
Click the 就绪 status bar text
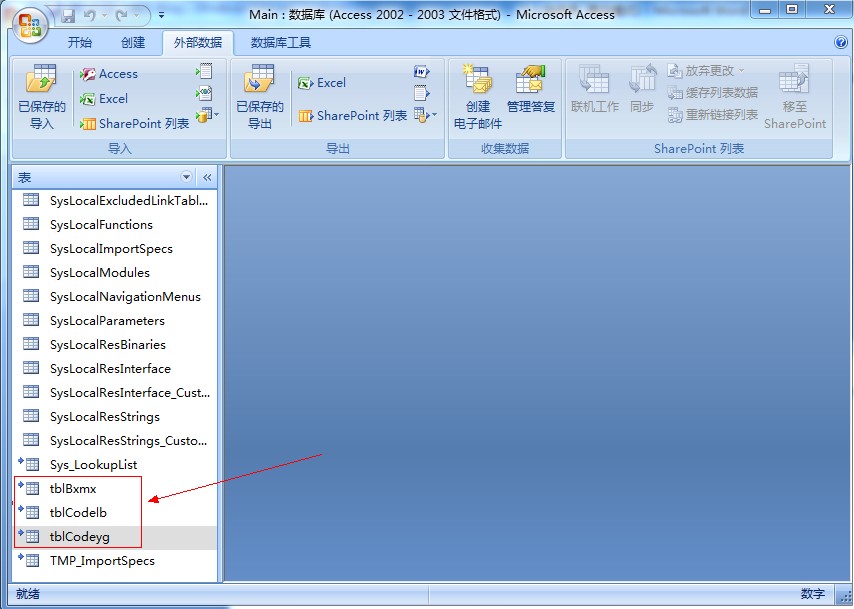point(28,594)
